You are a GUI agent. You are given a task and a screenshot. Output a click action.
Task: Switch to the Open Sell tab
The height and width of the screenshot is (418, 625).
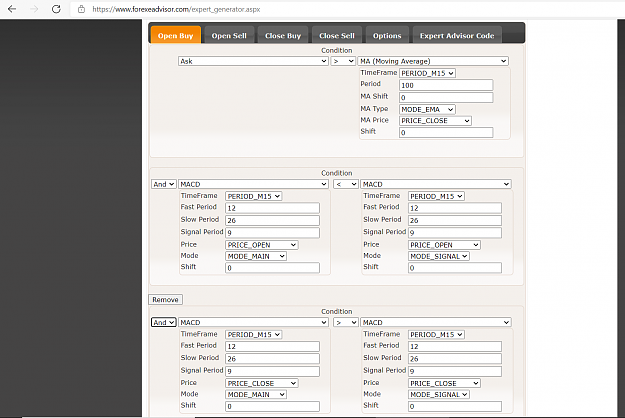tap(229, 35)
